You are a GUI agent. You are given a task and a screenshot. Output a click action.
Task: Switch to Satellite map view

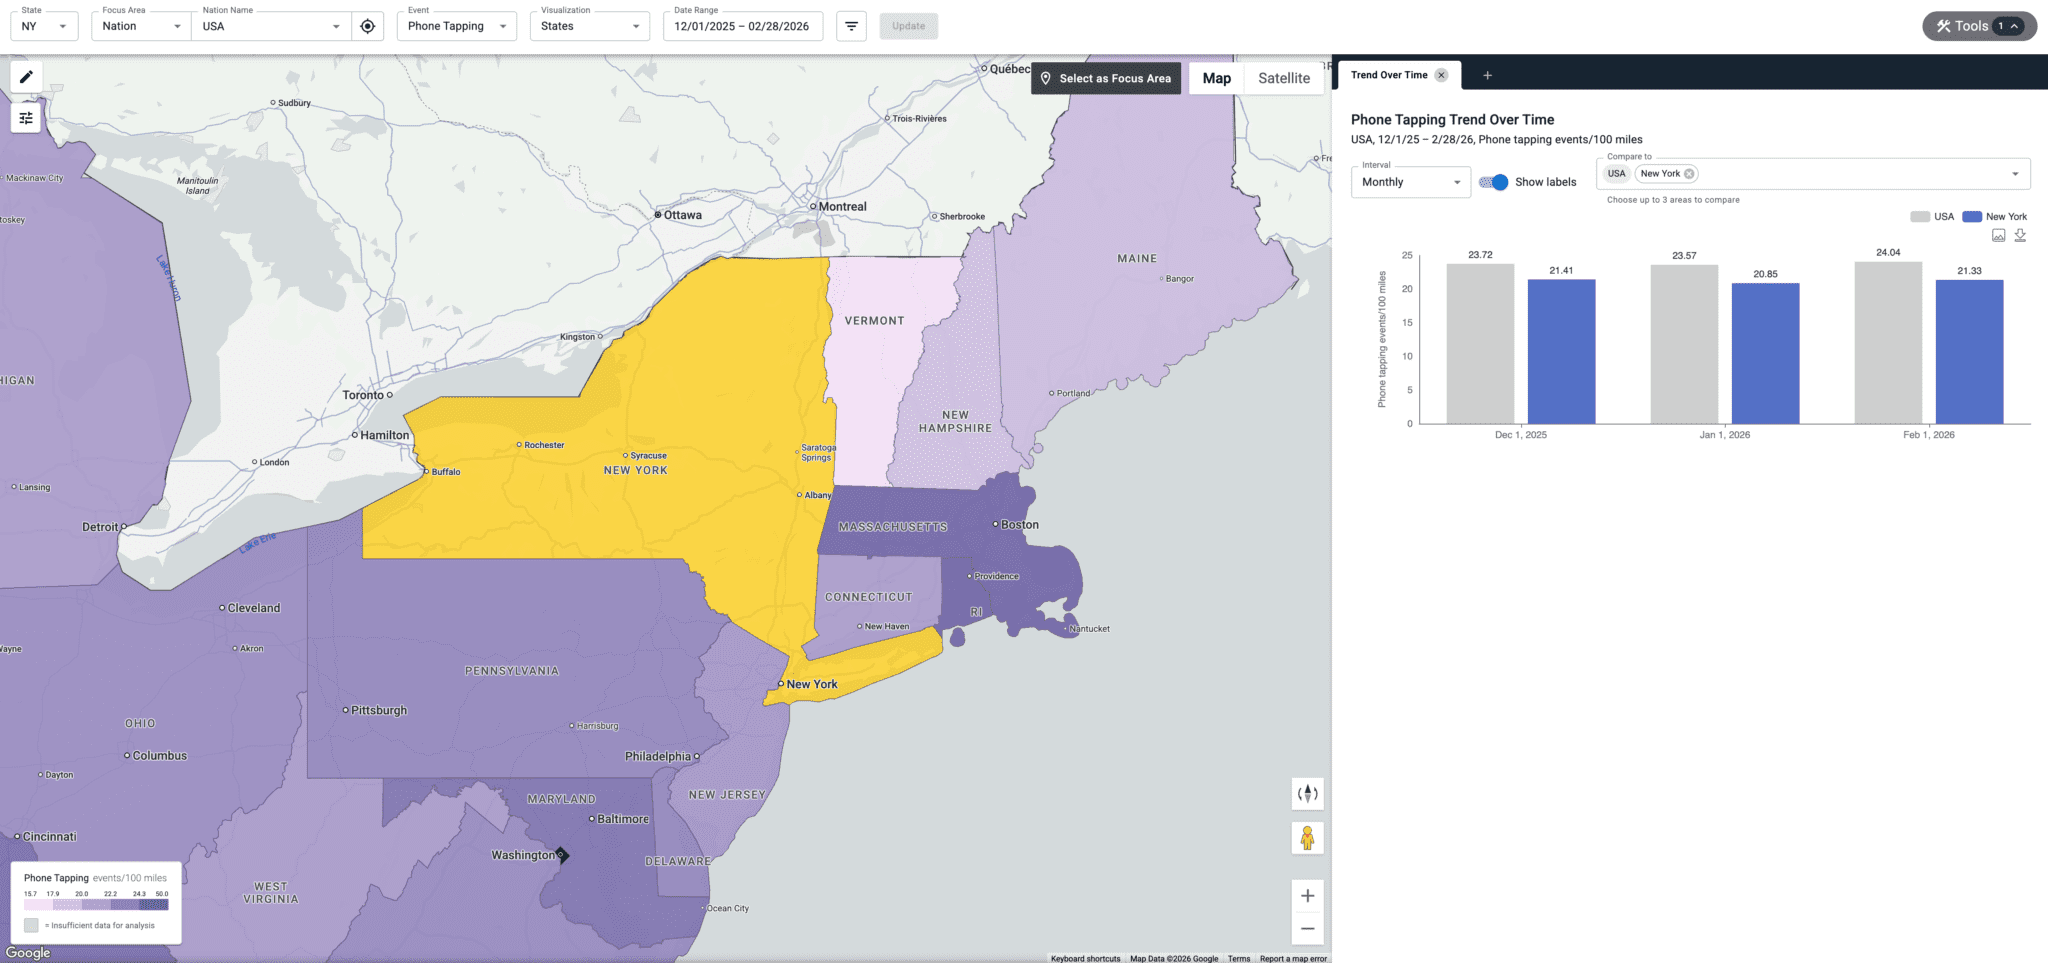(x=1283, y=78)
